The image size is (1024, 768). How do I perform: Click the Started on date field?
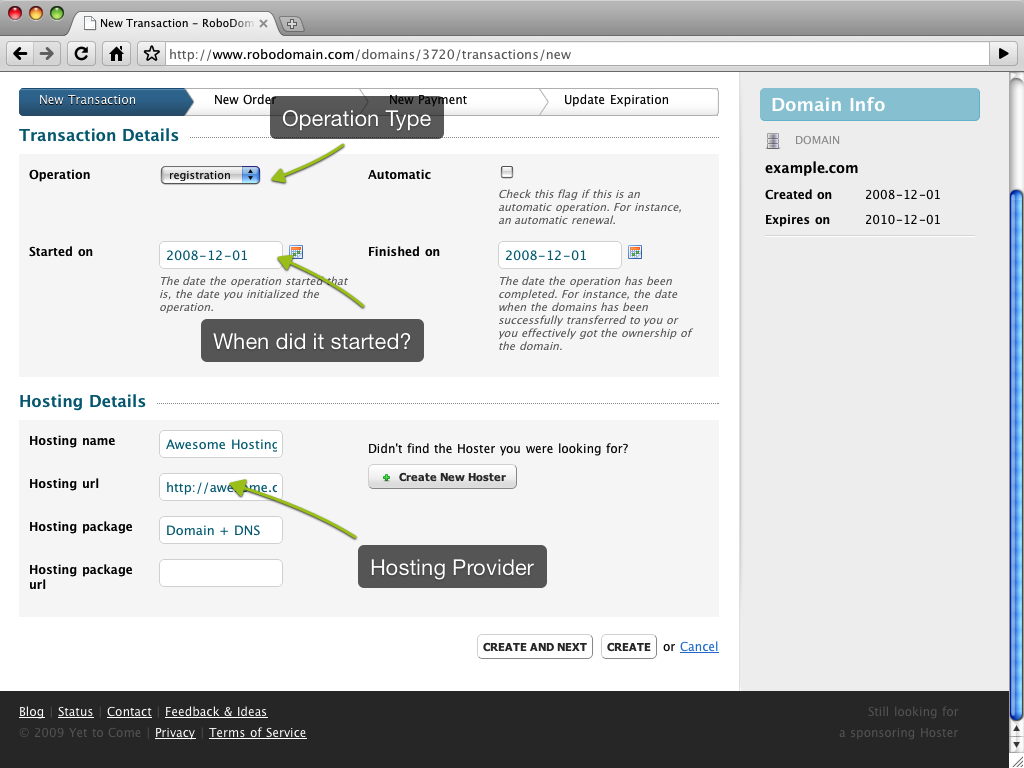[x=221, y=255]
